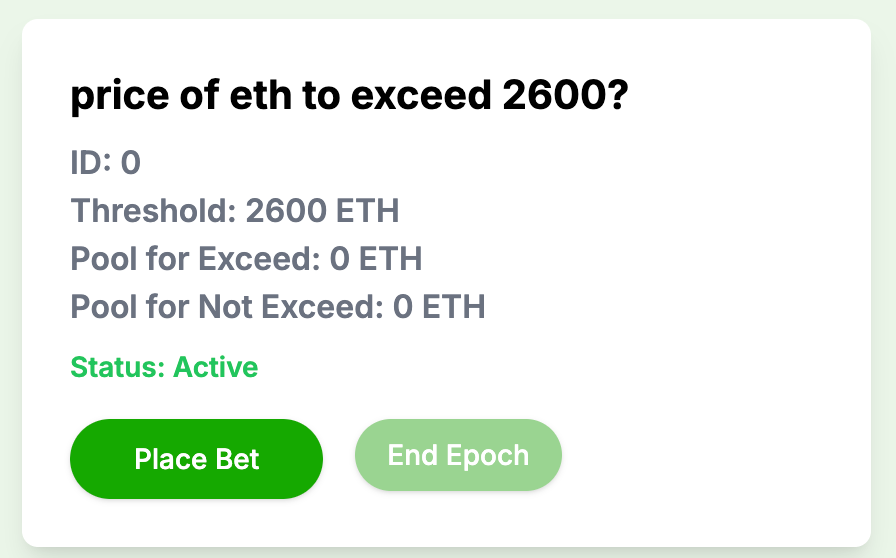The image size is (896, 558).
Task: Click the green 'Status:' label
Action: [x=117, y=367]
